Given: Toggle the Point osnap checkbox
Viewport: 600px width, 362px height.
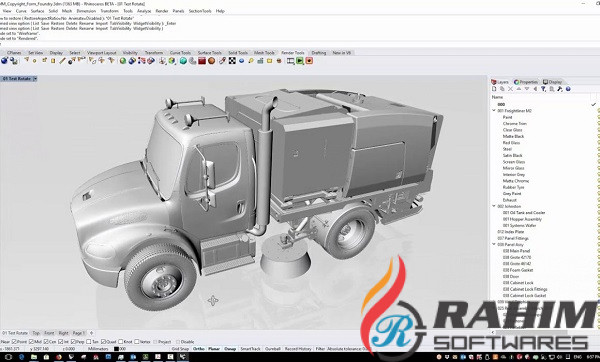Looking at the screenshot, I should (15, 342).
